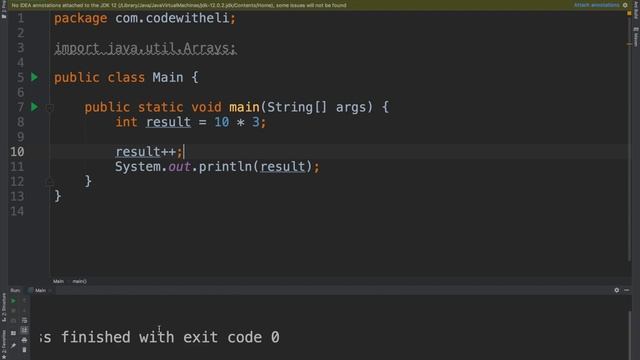Click println method call
The height and width of the screenshot is (360, 640).
(225, 167)
